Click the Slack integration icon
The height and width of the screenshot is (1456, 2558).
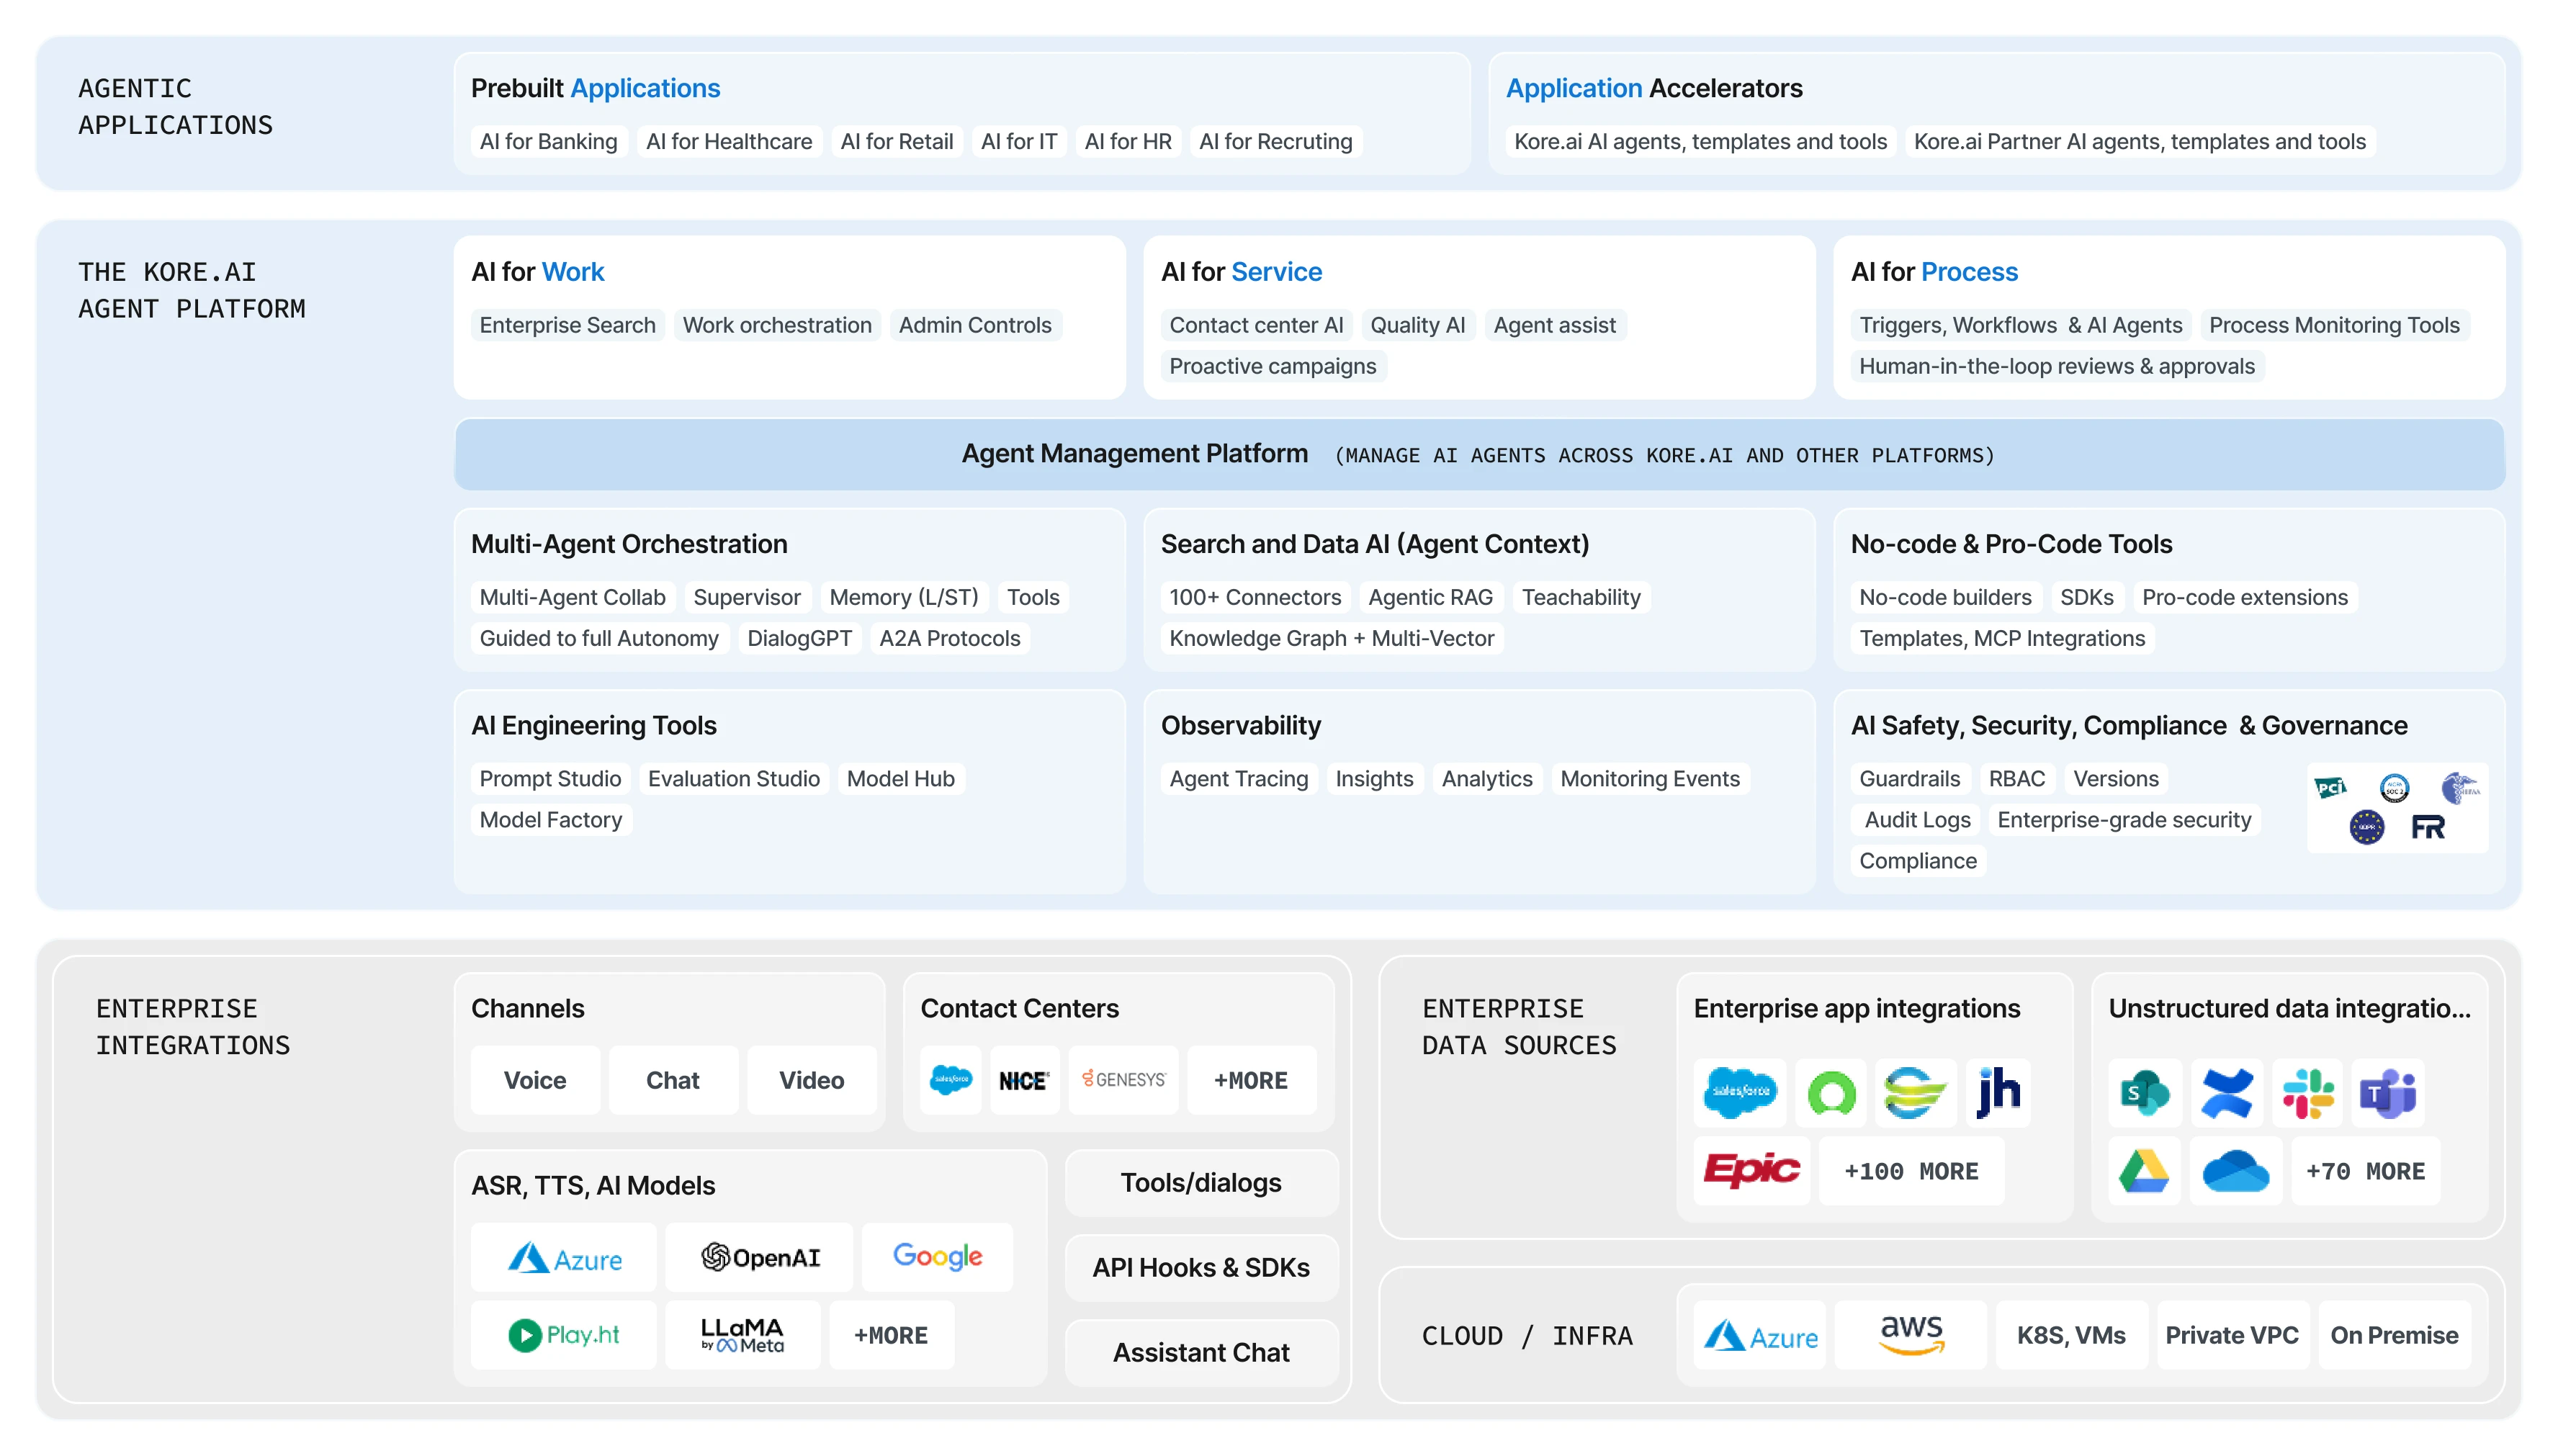tap(2307, 1092)
